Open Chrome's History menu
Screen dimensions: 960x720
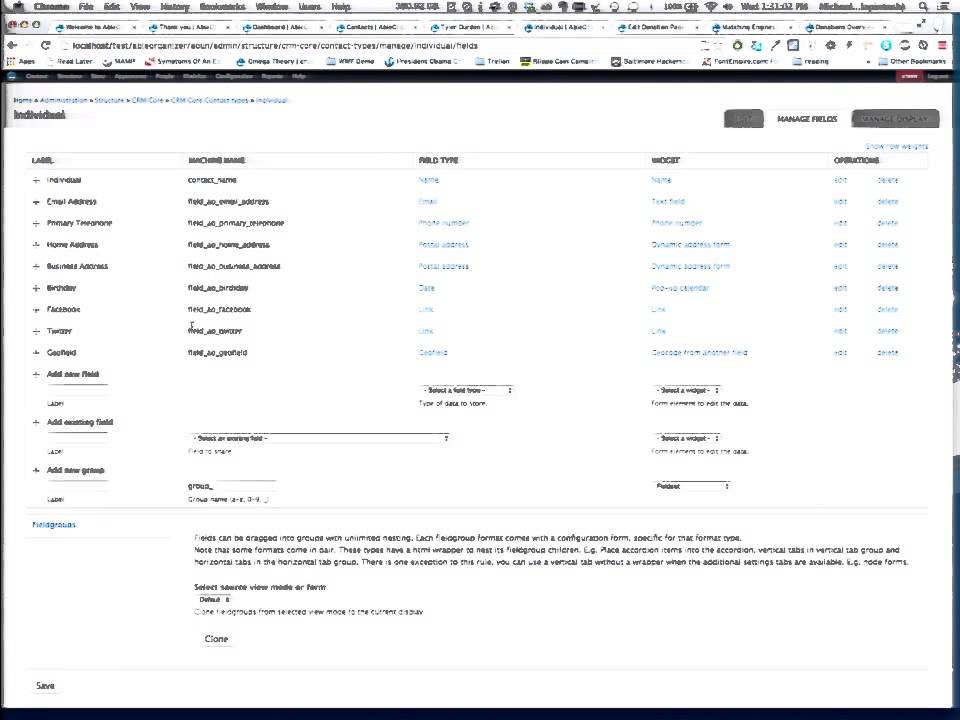click(174, 7)
